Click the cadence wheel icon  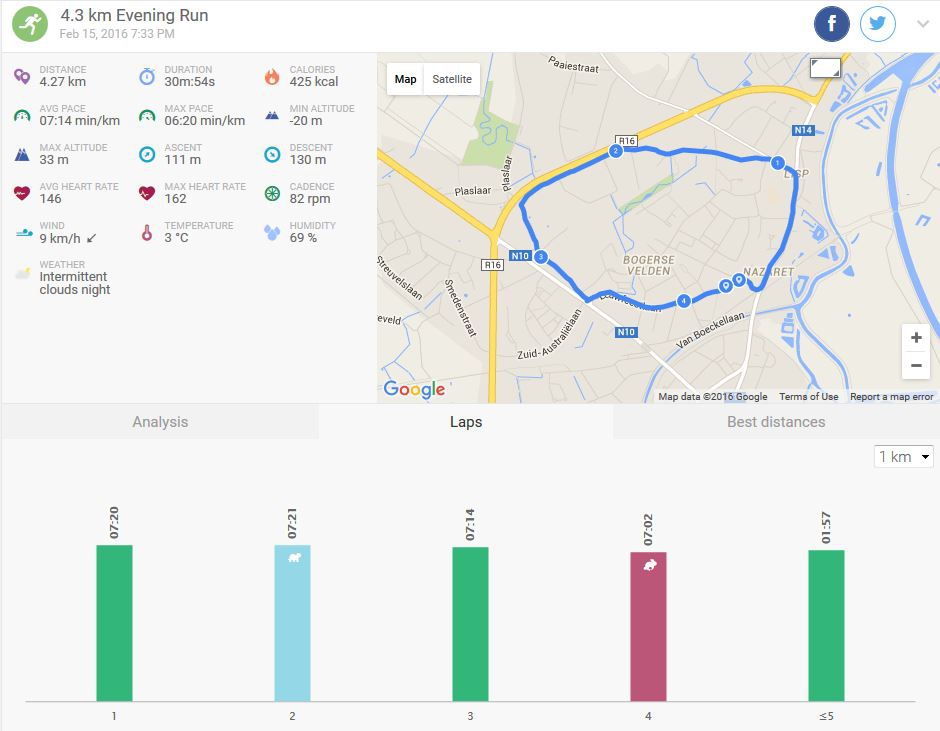click(272, 193)
